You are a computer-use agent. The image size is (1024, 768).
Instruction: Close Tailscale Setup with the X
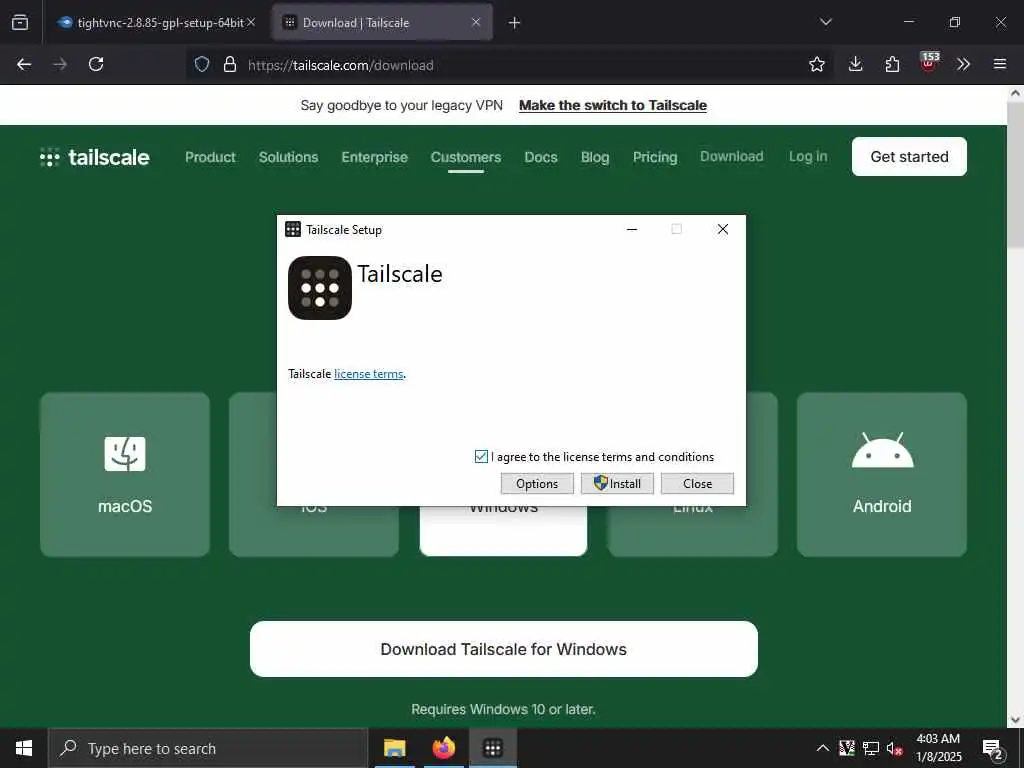(x=723, y=229)
